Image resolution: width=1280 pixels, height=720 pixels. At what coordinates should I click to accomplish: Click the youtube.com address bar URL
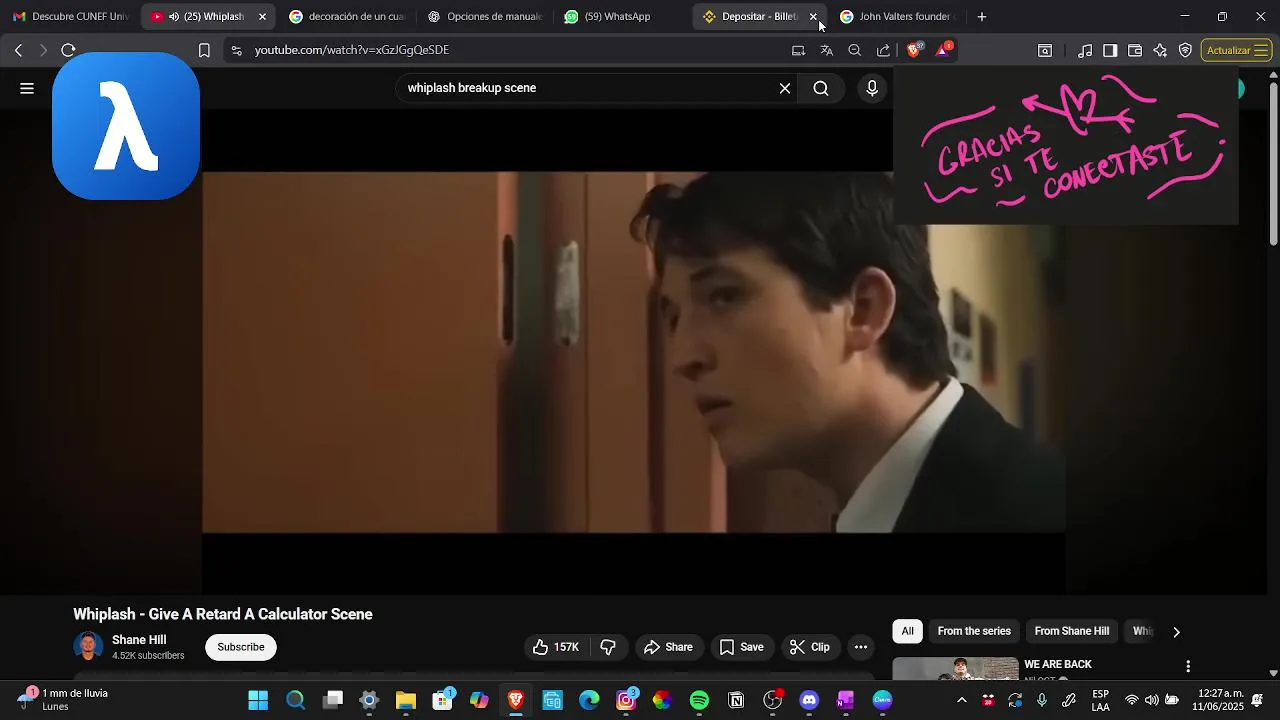point(352,50)
